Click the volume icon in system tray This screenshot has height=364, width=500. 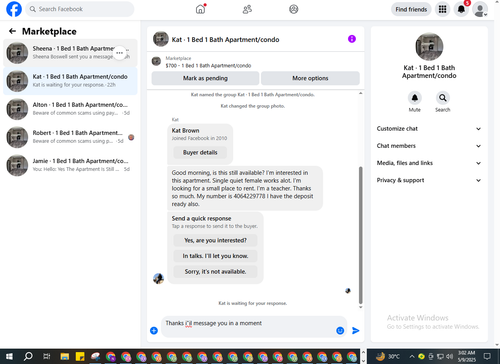(450, 356)
